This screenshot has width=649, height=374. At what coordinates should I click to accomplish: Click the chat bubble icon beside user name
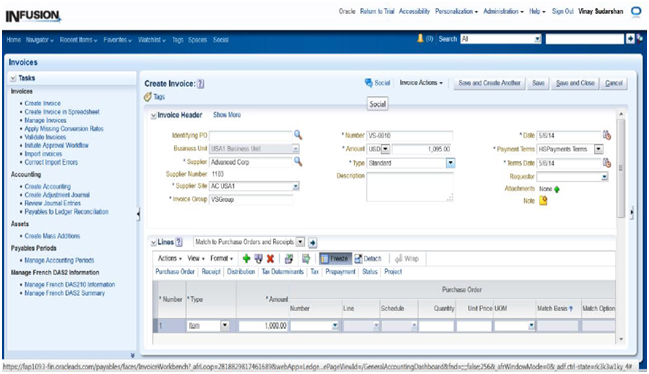[x=636, y=11]
